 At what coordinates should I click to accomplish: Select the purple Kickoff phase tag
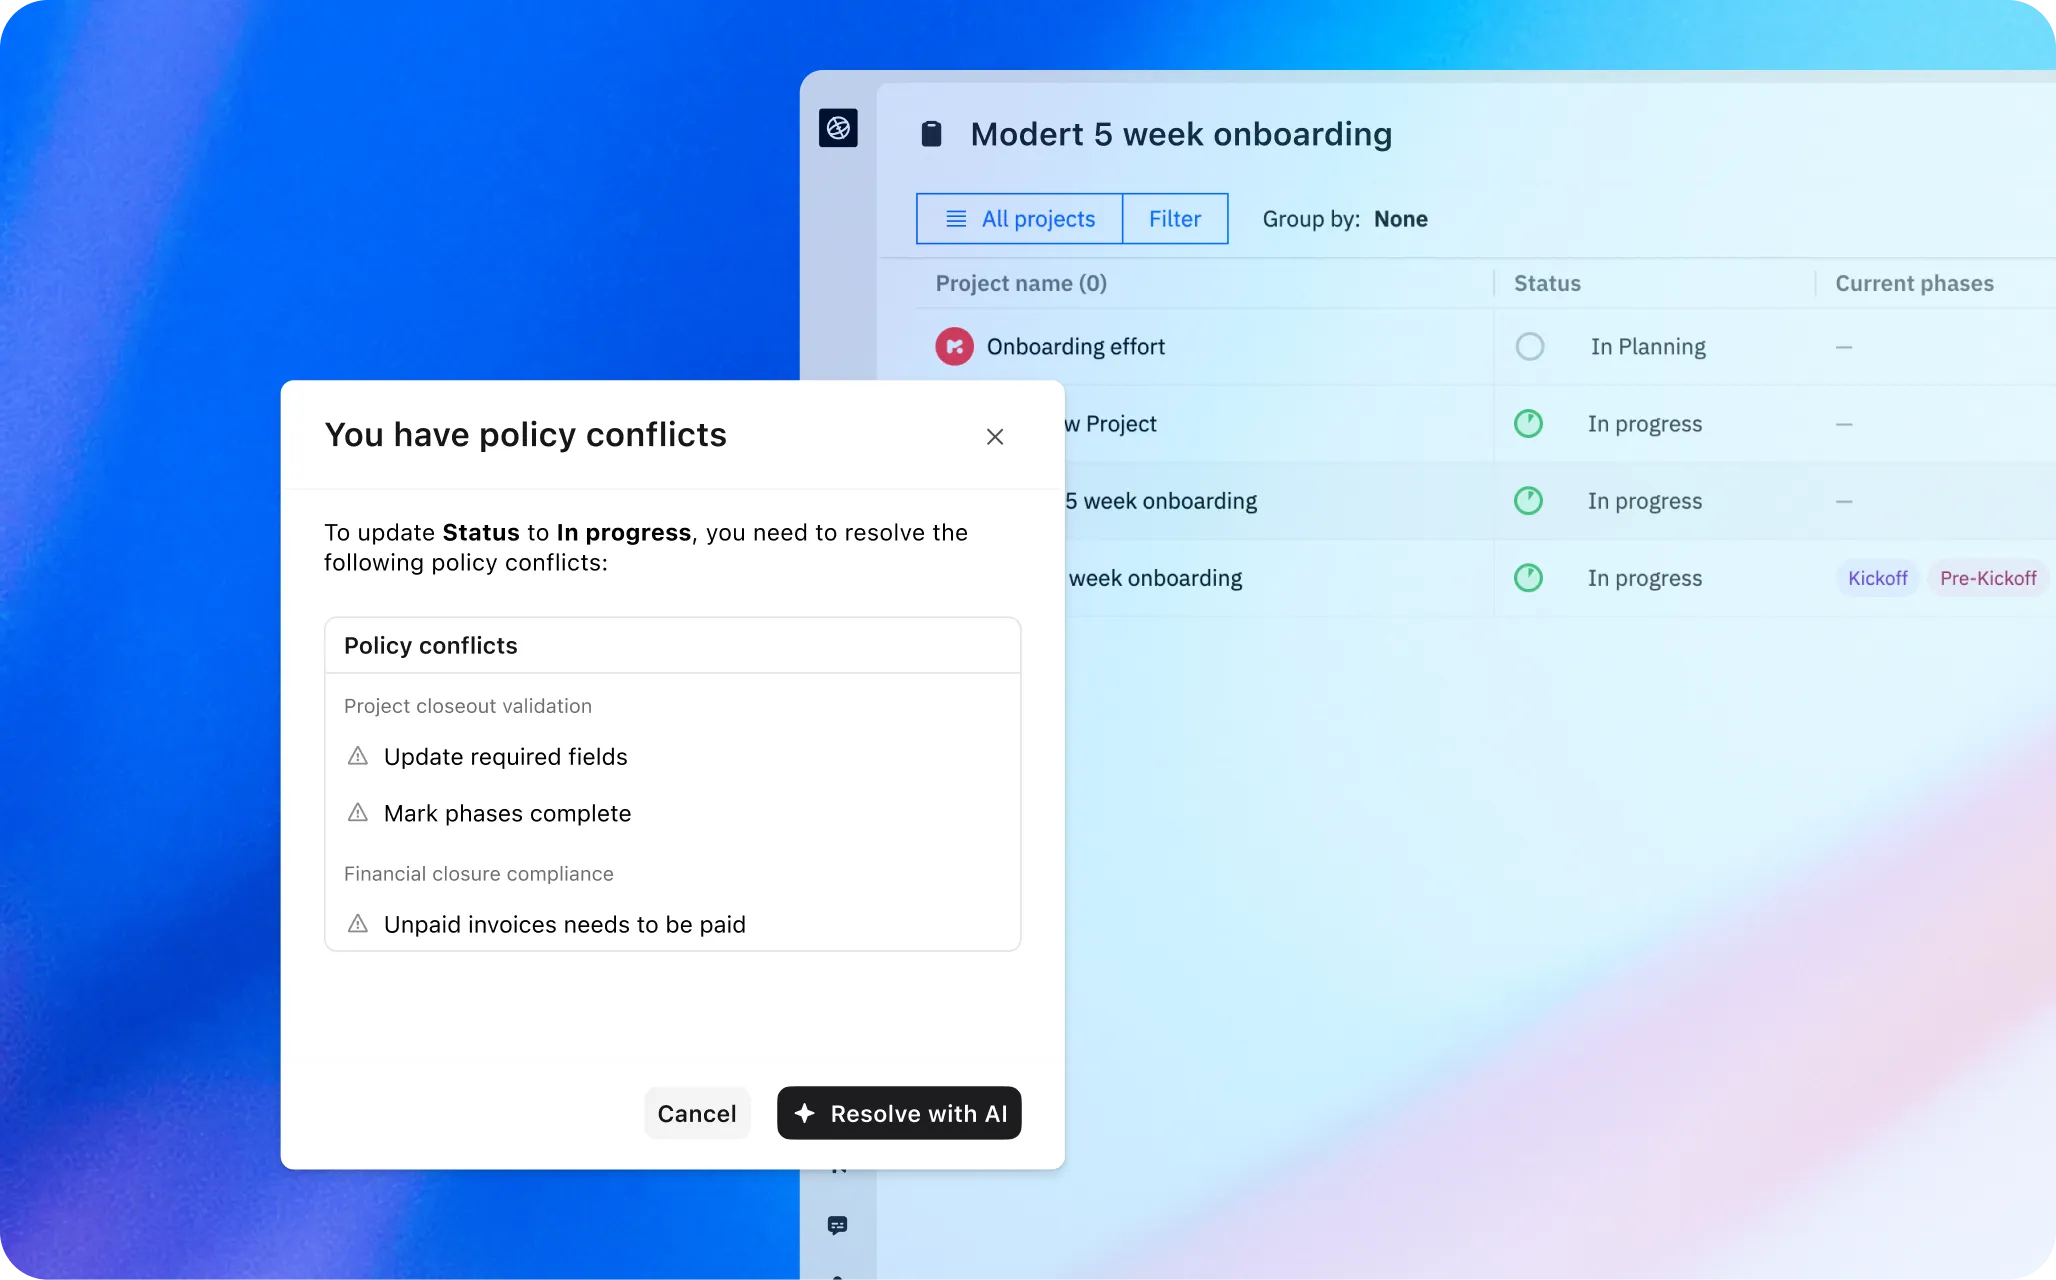click(x=1877, y=578)
